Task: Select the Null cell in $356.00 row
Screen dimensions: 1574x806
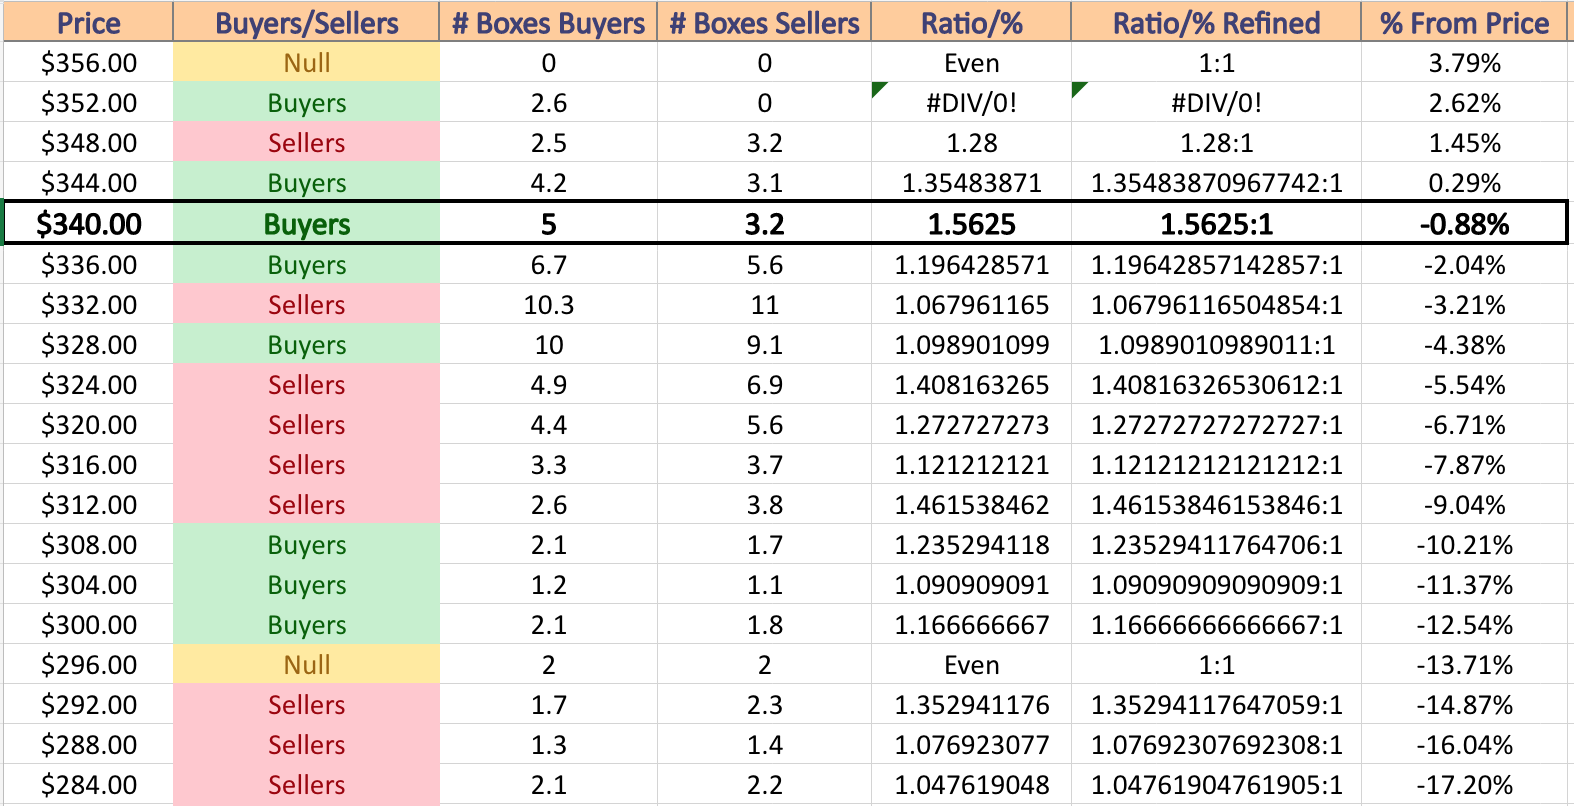Action: point(306,63)
